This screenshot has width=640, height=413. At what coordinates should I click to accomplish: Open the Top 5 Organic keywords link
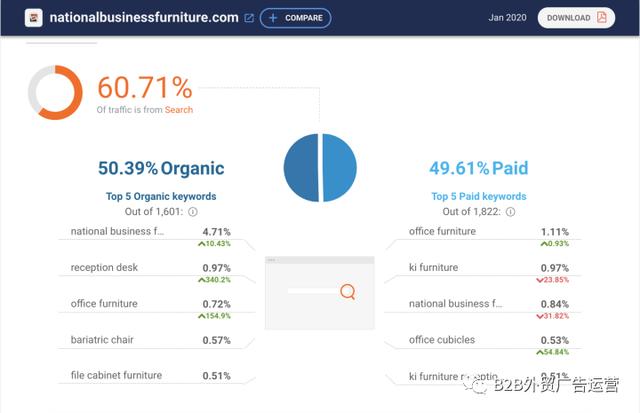click(161, 196)
